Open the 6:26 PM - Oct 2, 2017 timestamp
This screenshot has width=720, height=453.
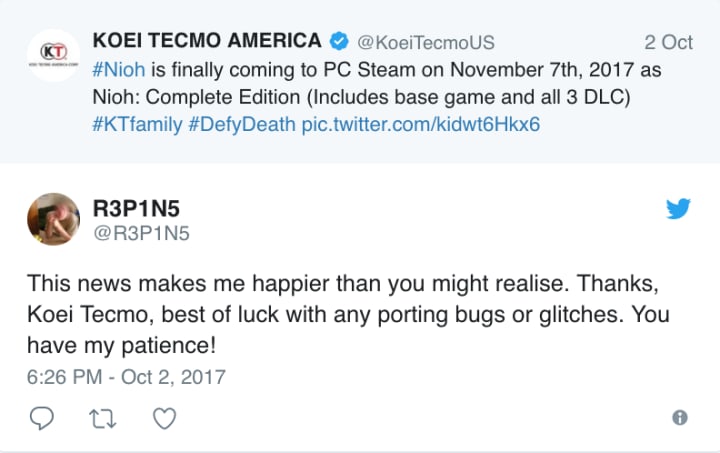tap(126, 377)
